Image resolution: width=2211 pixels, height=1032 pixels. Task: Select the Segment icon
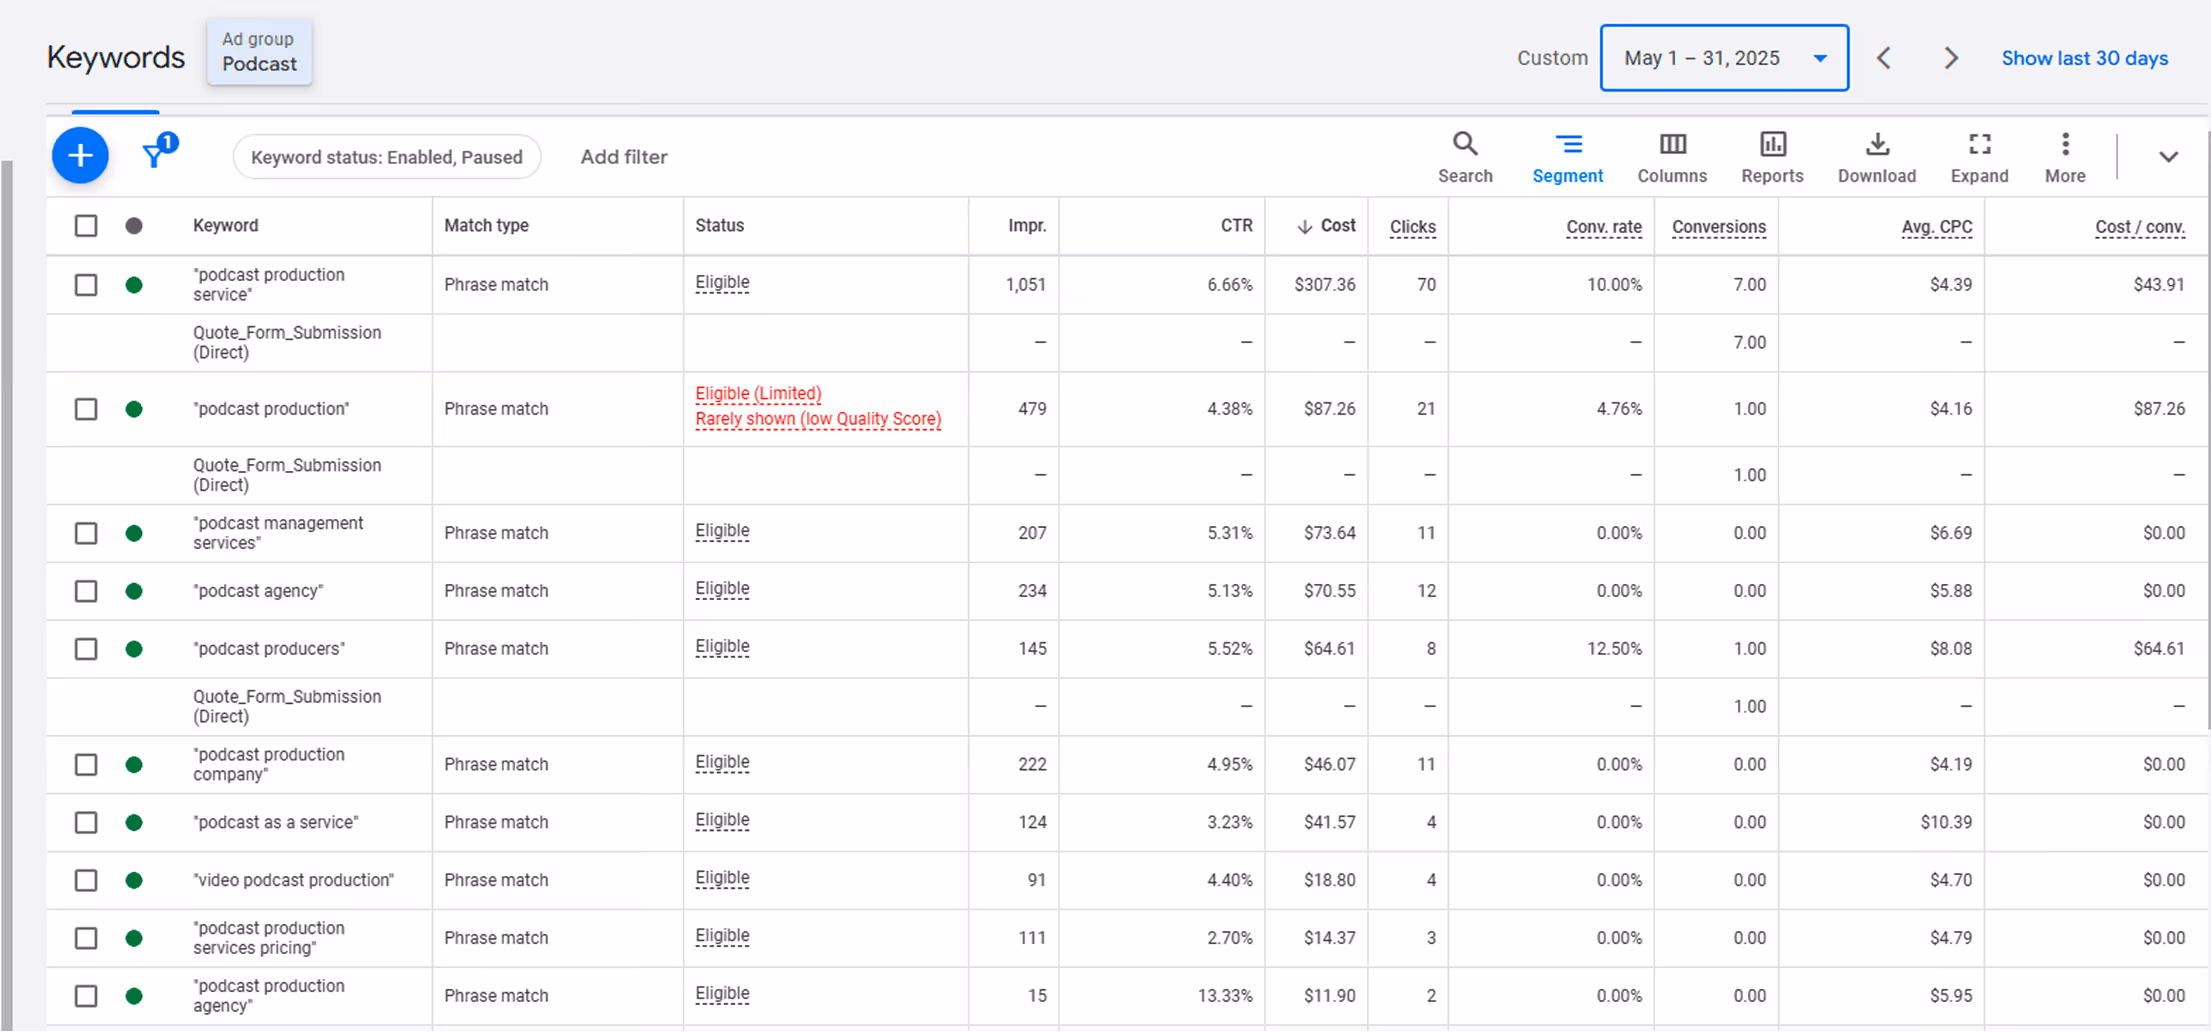pos(1567,156)
